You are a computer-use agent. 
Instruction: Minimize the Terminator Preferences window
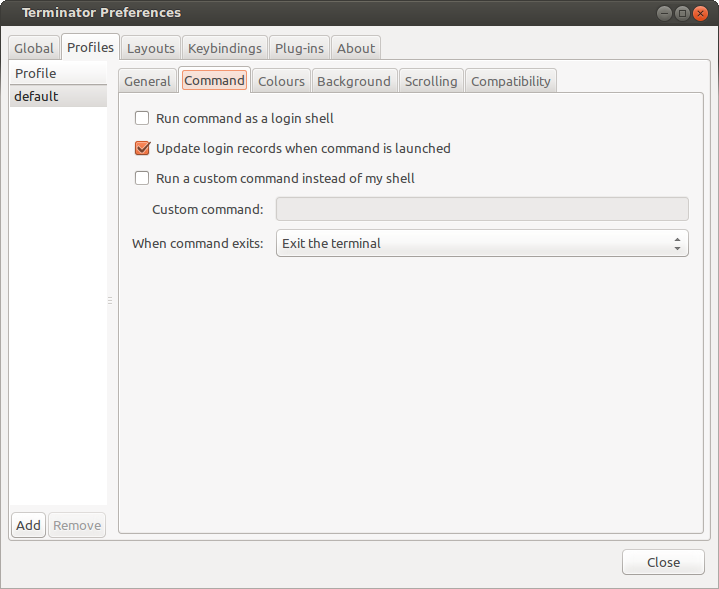(x=664, y=13)
